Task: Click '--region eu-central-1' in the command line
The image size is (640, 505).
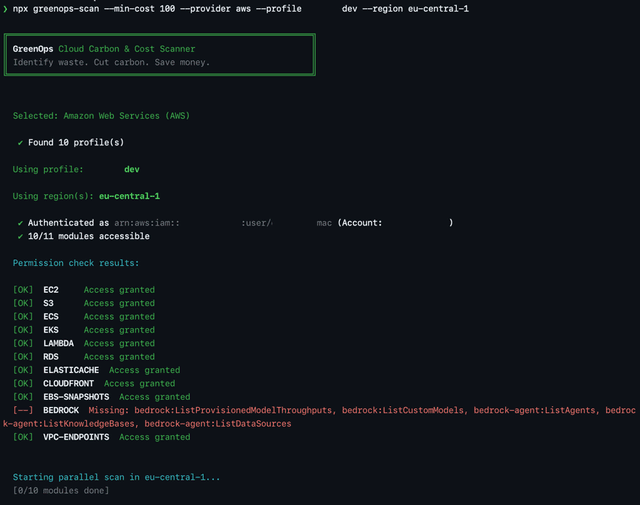Action: click(x=416, y=9)
